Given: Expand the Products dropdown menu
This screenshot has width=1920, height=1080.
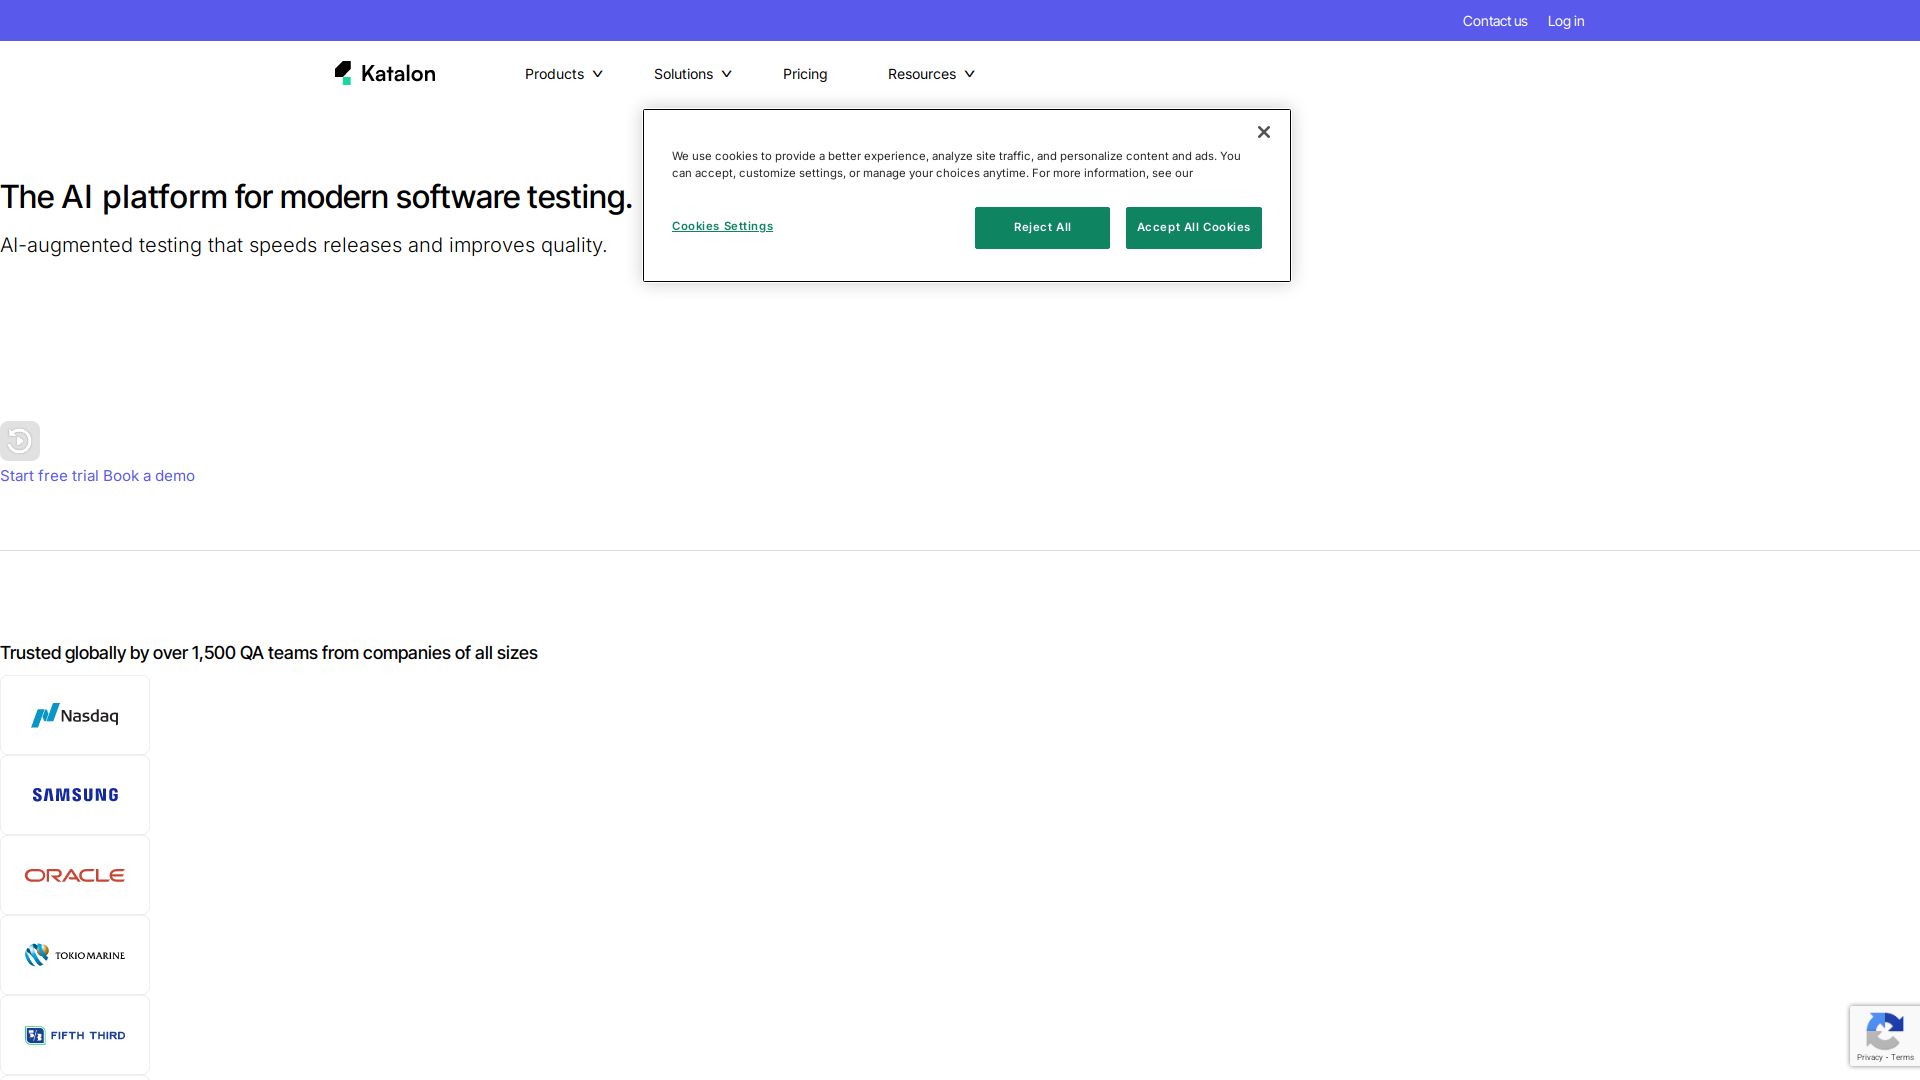Looking at the screenshot, I should (x=563, y=74).
